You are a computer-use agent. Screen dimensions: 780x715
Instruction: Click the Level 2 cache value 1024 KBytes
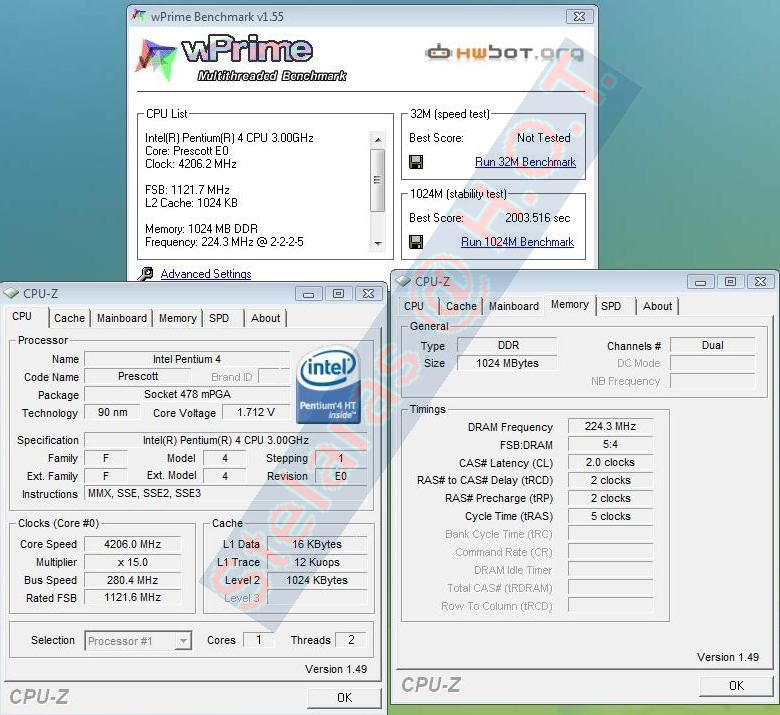(317, 580)
